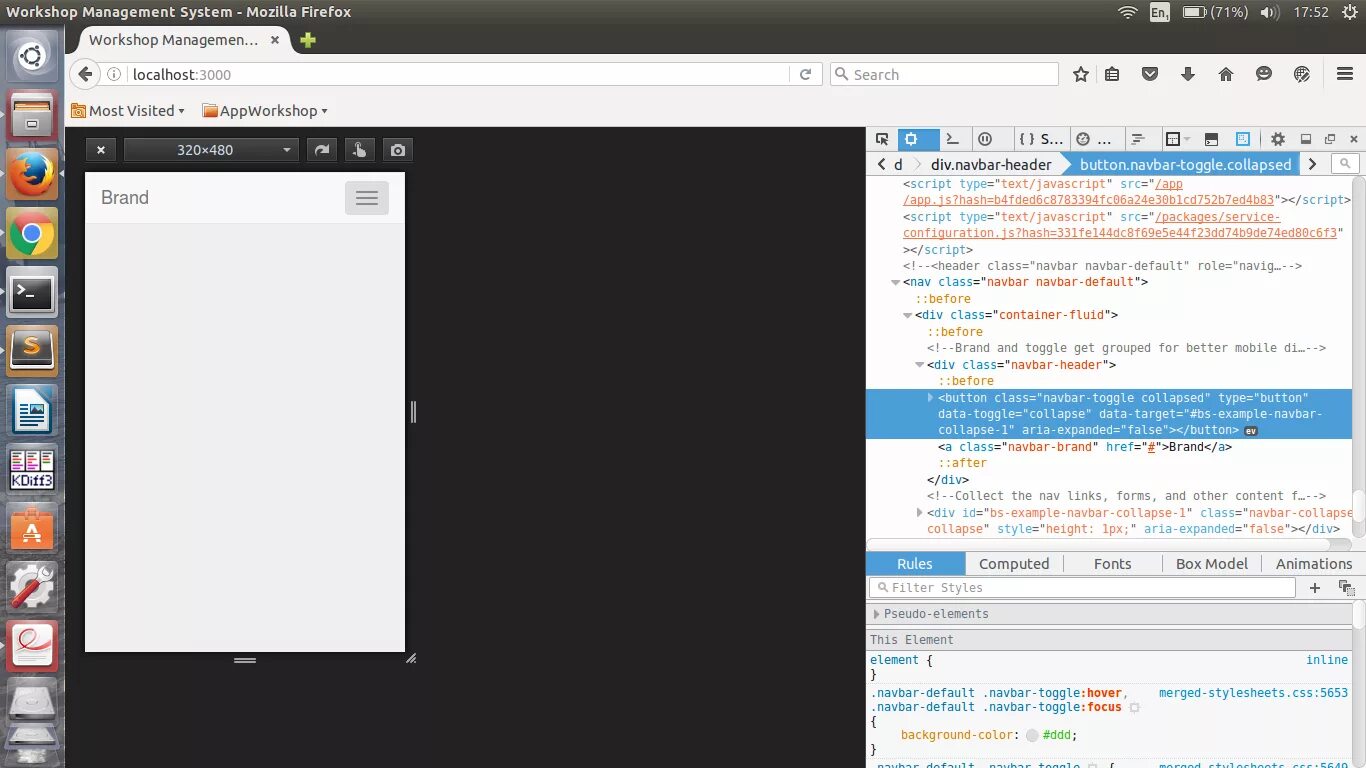Toggle pseudo-class panel icon beside plus
1366x768 pixels.
point(1345,588)
